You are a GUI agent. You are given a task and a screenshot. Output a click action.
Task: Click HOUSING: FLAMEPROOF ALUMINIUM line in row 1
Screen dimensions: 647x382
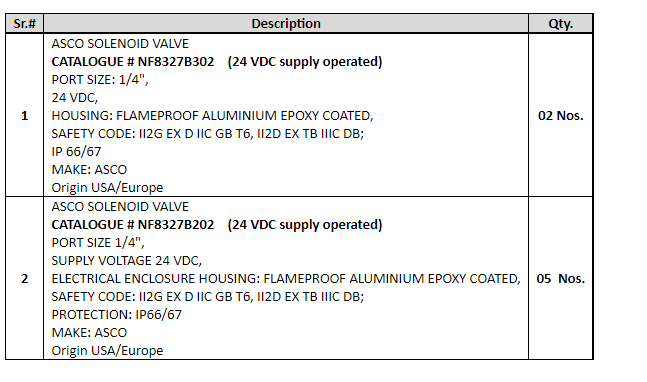tap(212, 116)
